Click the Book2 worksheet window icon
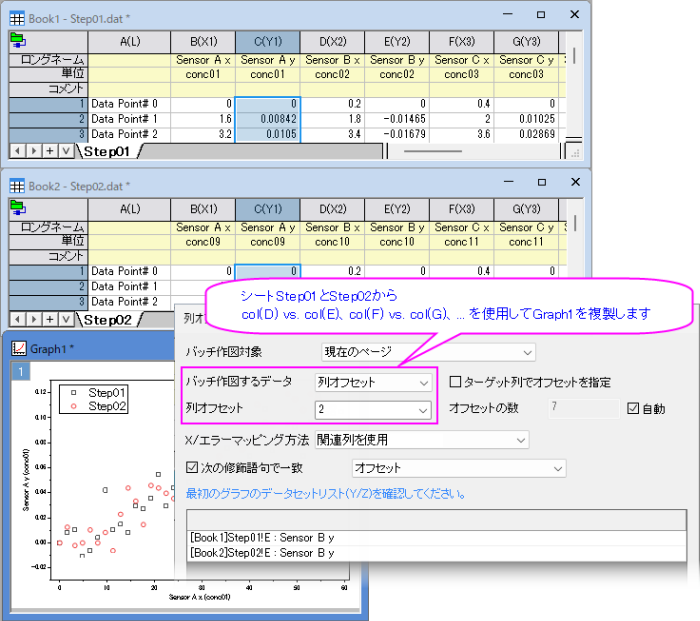The width and height of the screenshot is (700, 621). [17, 186]
